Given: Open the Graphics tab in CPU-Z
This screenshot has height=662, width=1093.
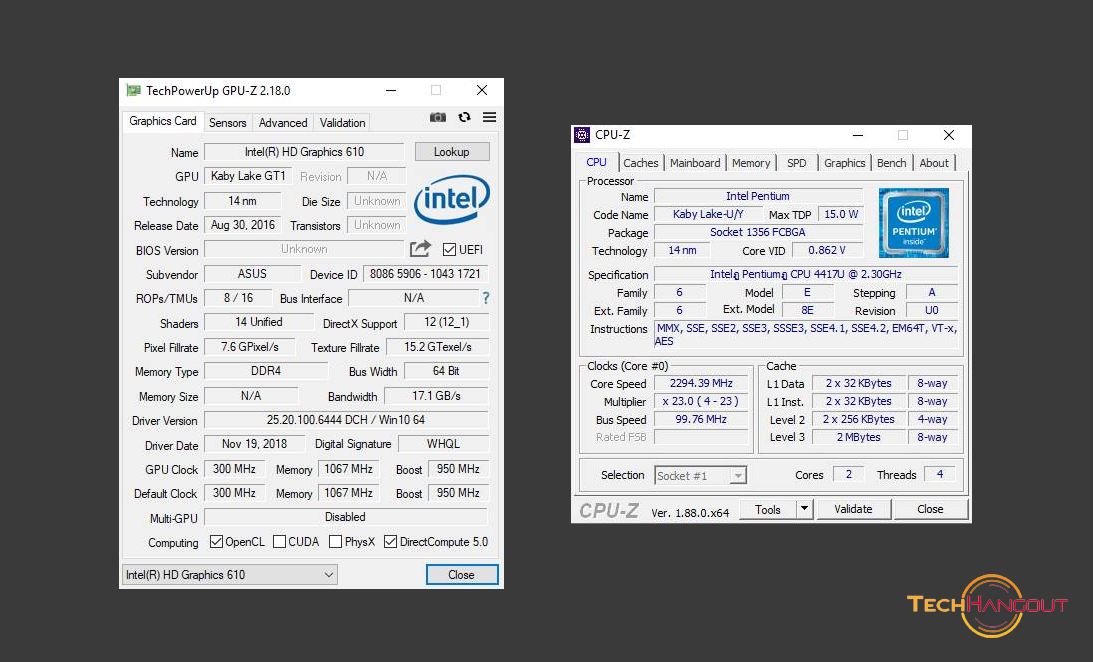Looking at the screenshot, I should click(x=845, y=163).
